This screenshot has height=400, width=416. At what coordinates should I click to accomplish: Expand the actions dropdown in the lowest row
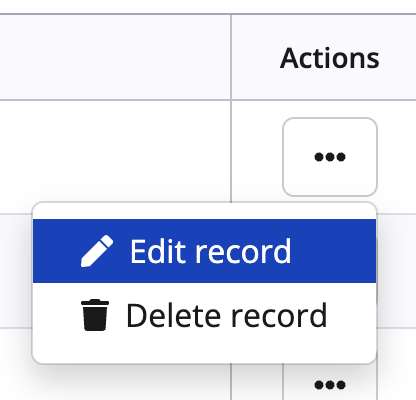pyautogui.click(x=330, y=385)
